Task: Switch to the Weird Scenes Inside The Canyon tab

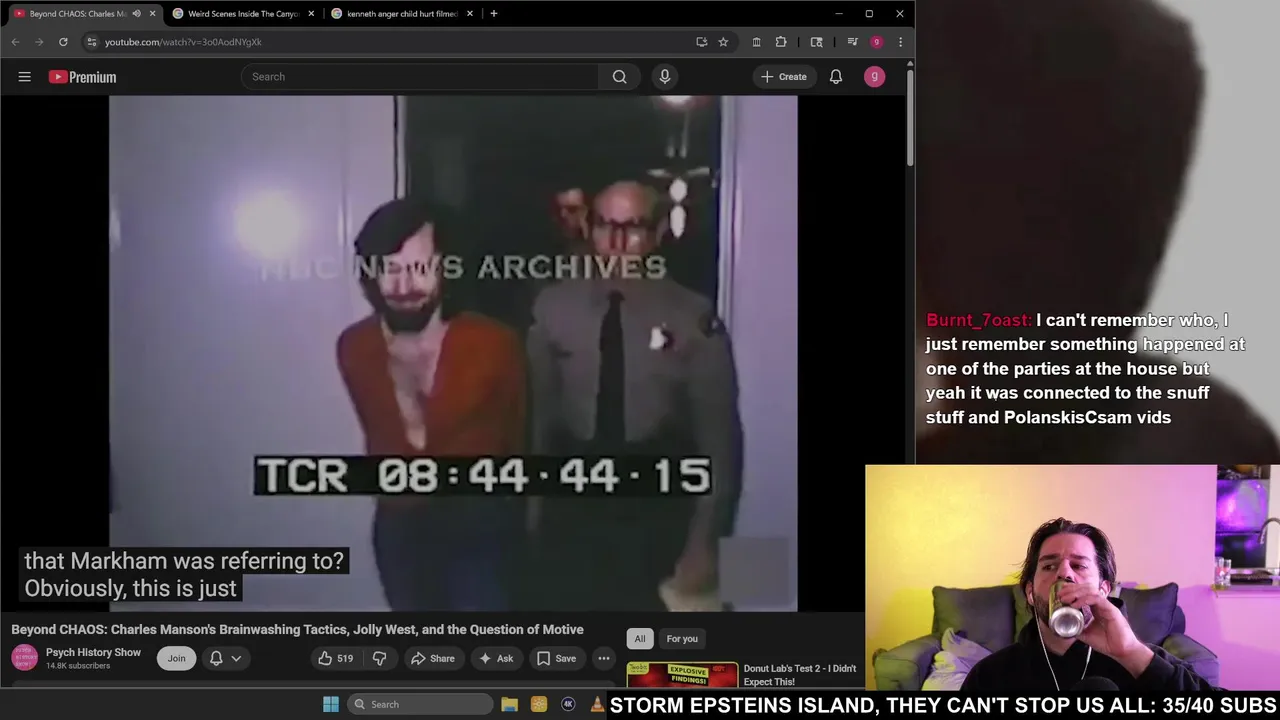Action: coord(243,14)
